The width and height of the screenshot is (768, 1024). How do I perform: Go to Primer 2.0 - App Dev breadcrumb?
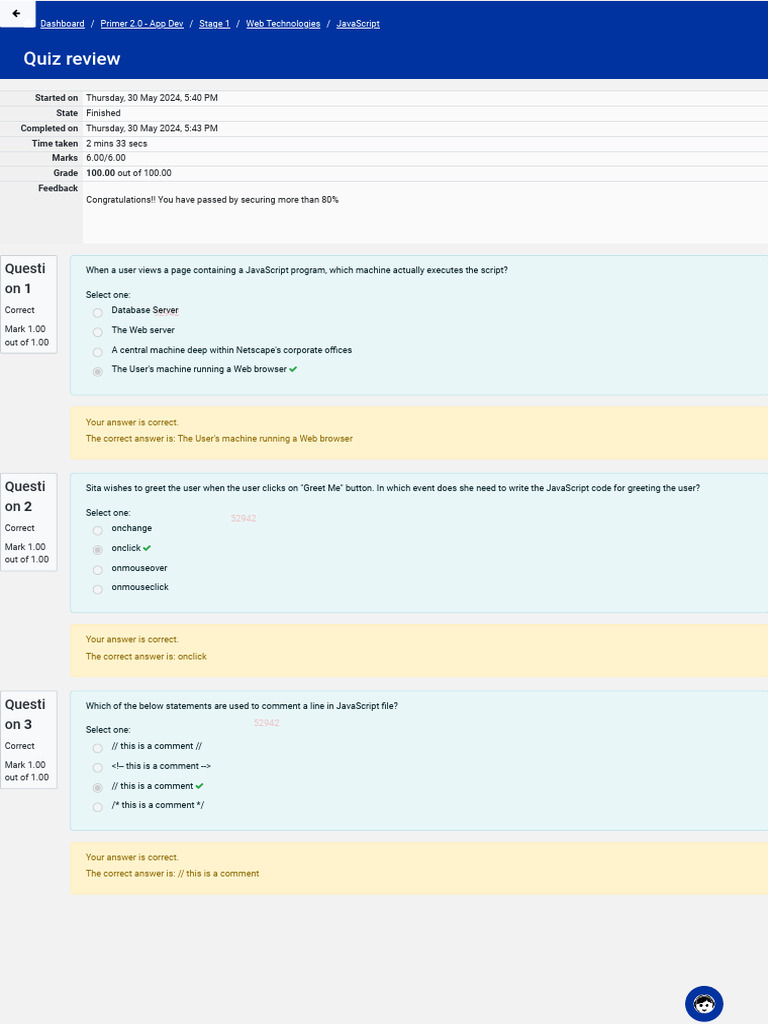coord(142,23)
